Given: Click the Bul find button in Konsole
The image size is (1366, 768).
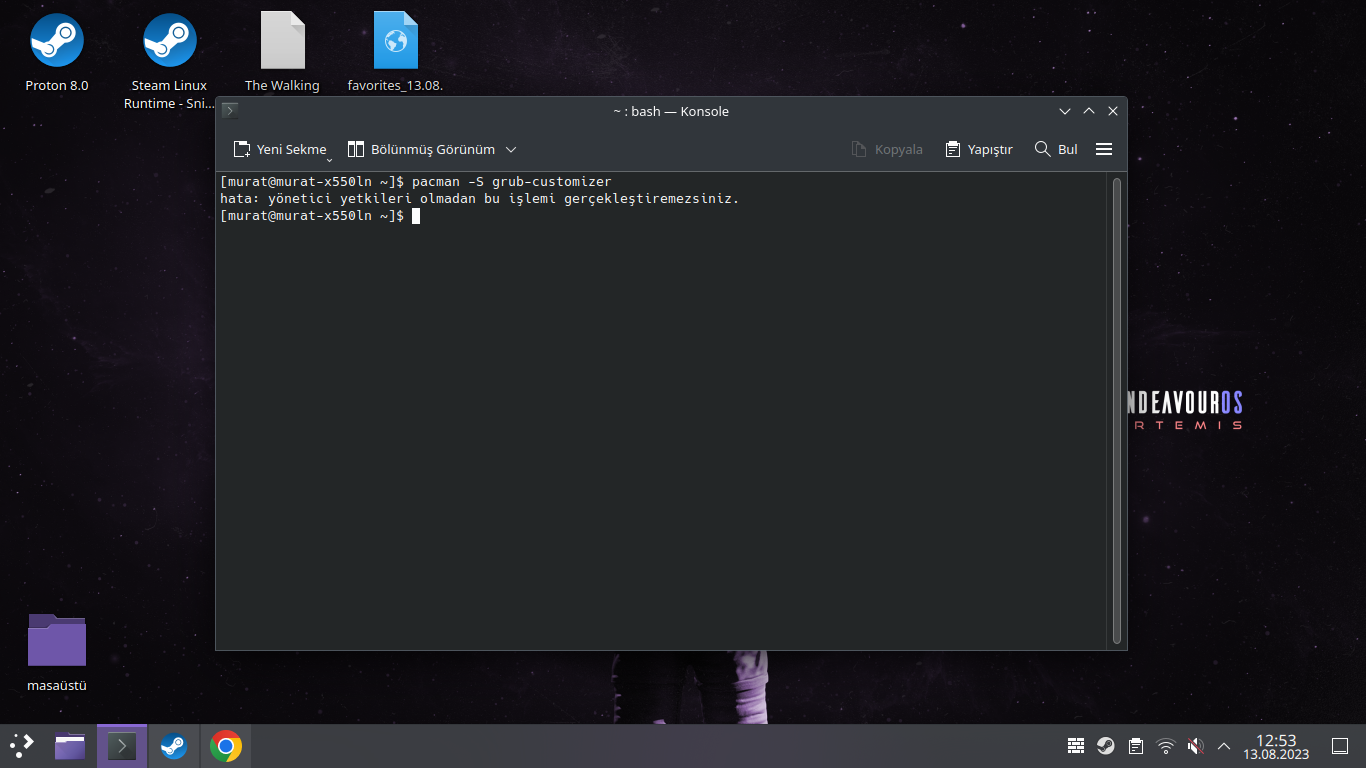Looking at the screenshot, I should pyautogui.click(x=1055, y=149).
